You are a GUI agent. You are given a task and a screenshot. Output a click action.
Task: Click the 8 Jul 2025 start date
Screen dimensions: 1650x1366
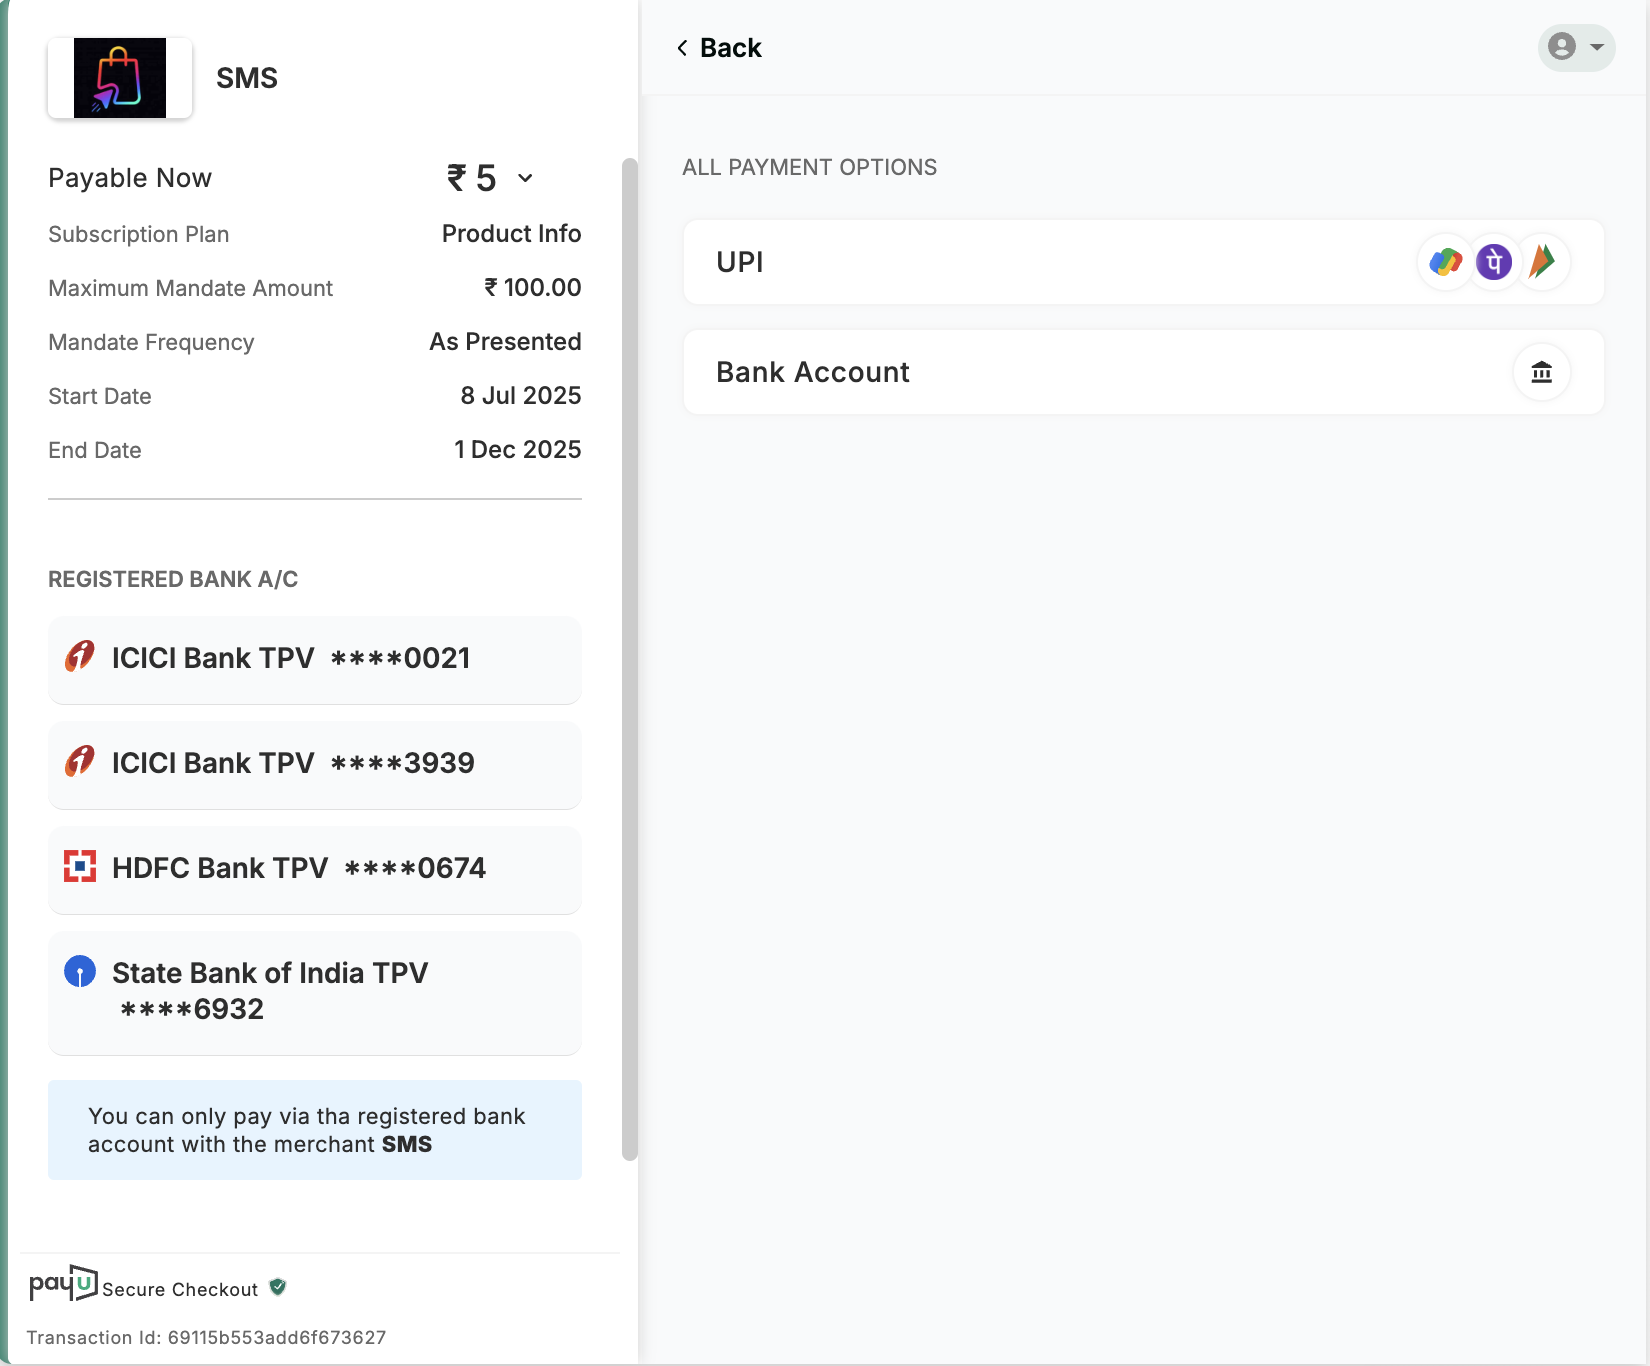520,395
